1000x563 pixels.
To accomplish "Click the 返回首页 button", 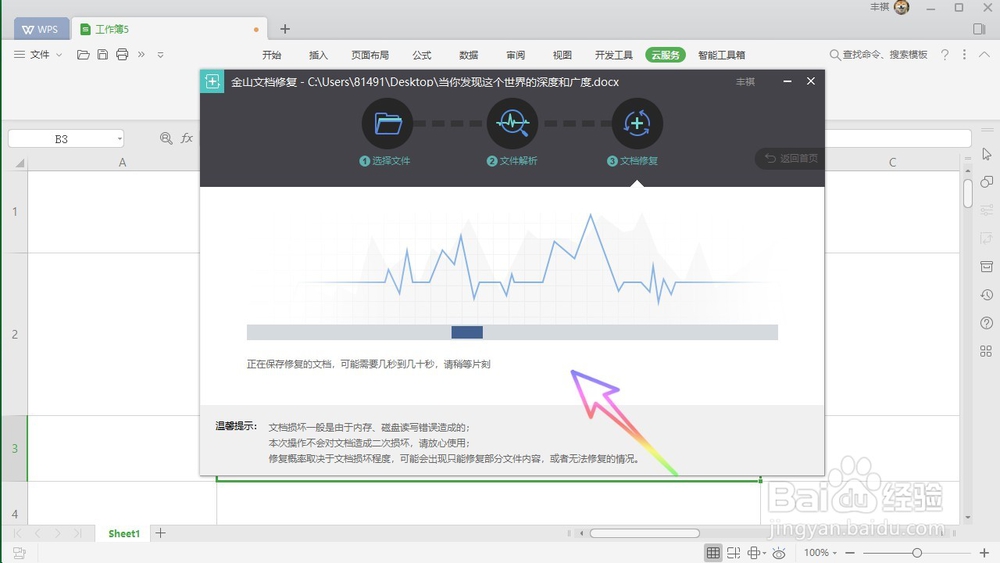I will pos(791,158).
